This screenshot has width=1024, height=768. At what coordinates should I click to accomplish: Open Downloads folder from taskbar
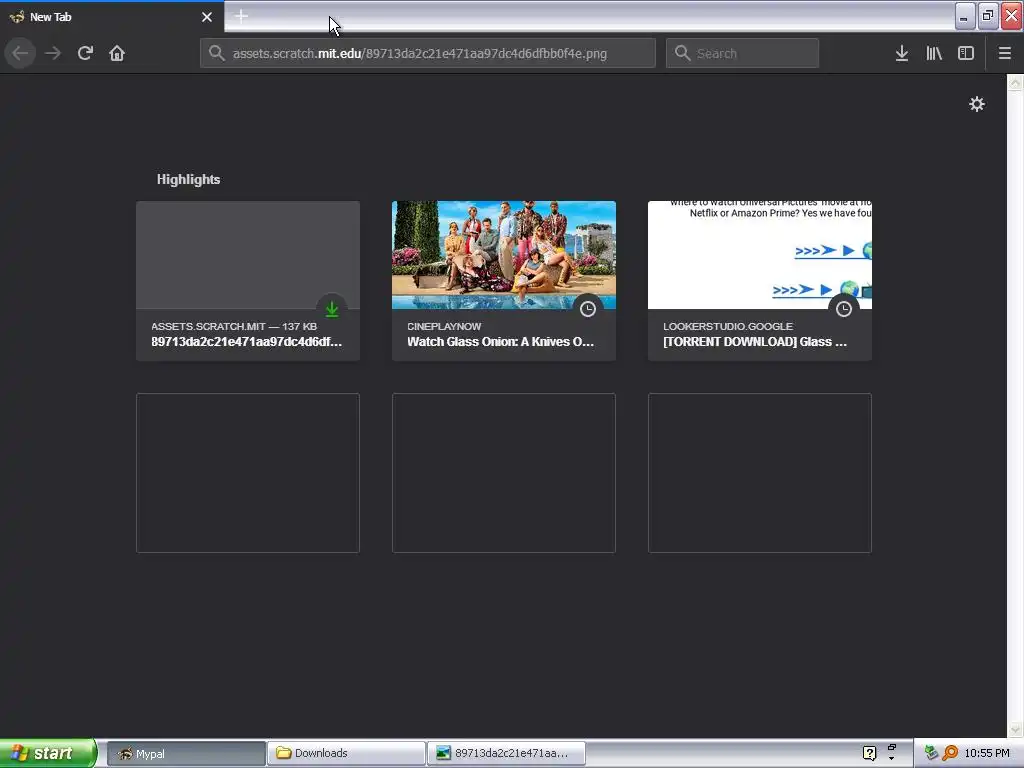click(x=347, y=754)
